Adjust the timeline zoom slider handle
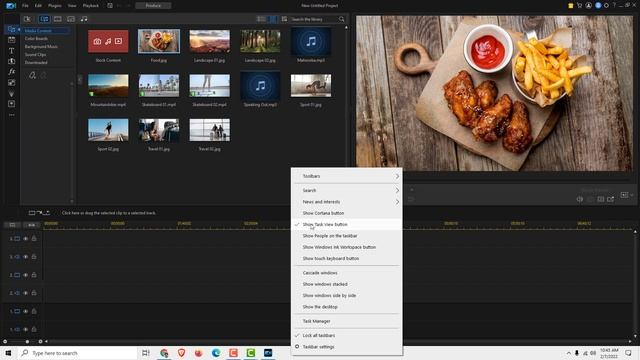Image resolution: width=640 pixels, height=360 pixels. point(27,342)
